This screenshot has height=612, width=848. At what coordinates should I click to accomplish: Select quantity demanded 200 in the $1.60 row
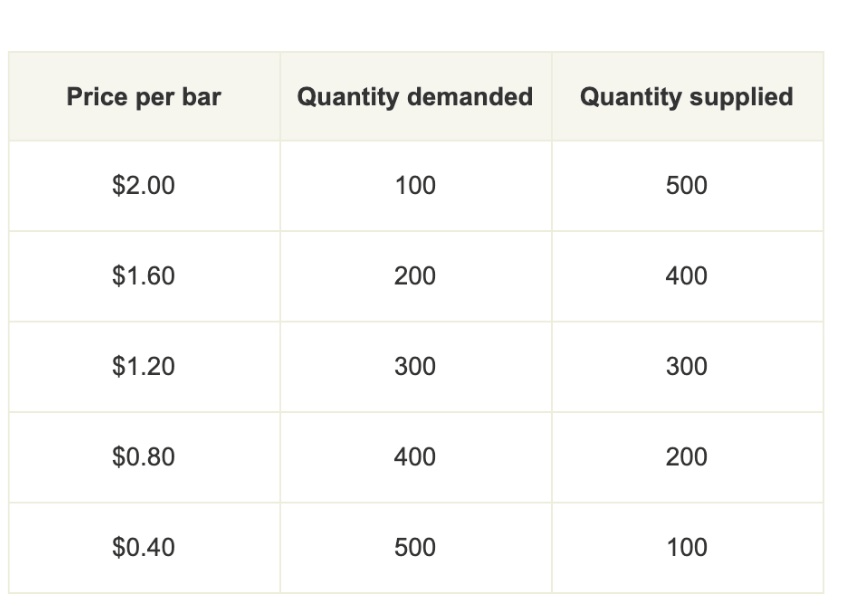tap(415, 276)
